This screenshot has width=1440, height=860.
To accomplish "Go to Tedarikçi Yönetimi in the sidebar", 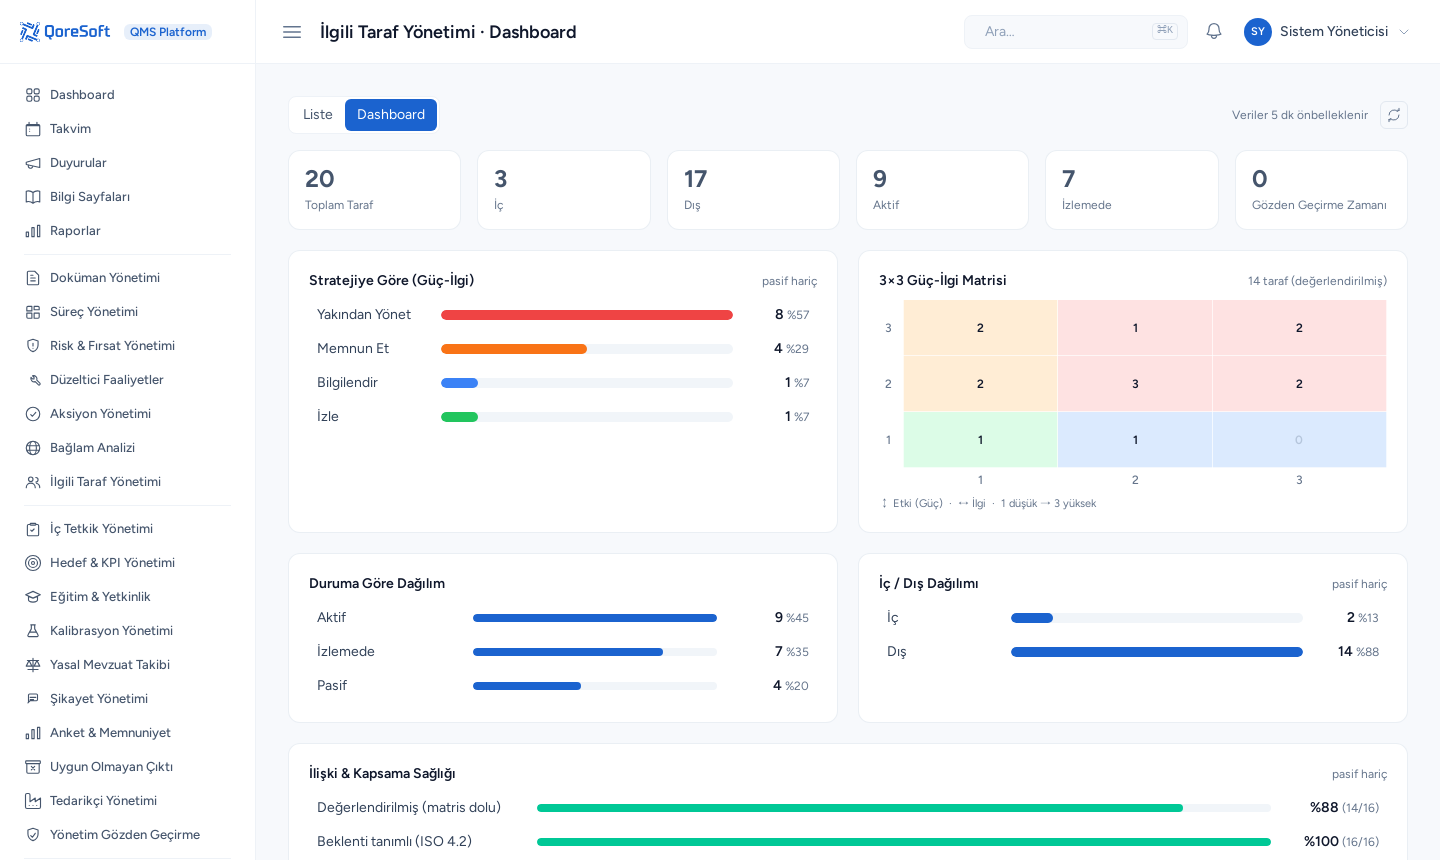I will [x=128, y=801].
